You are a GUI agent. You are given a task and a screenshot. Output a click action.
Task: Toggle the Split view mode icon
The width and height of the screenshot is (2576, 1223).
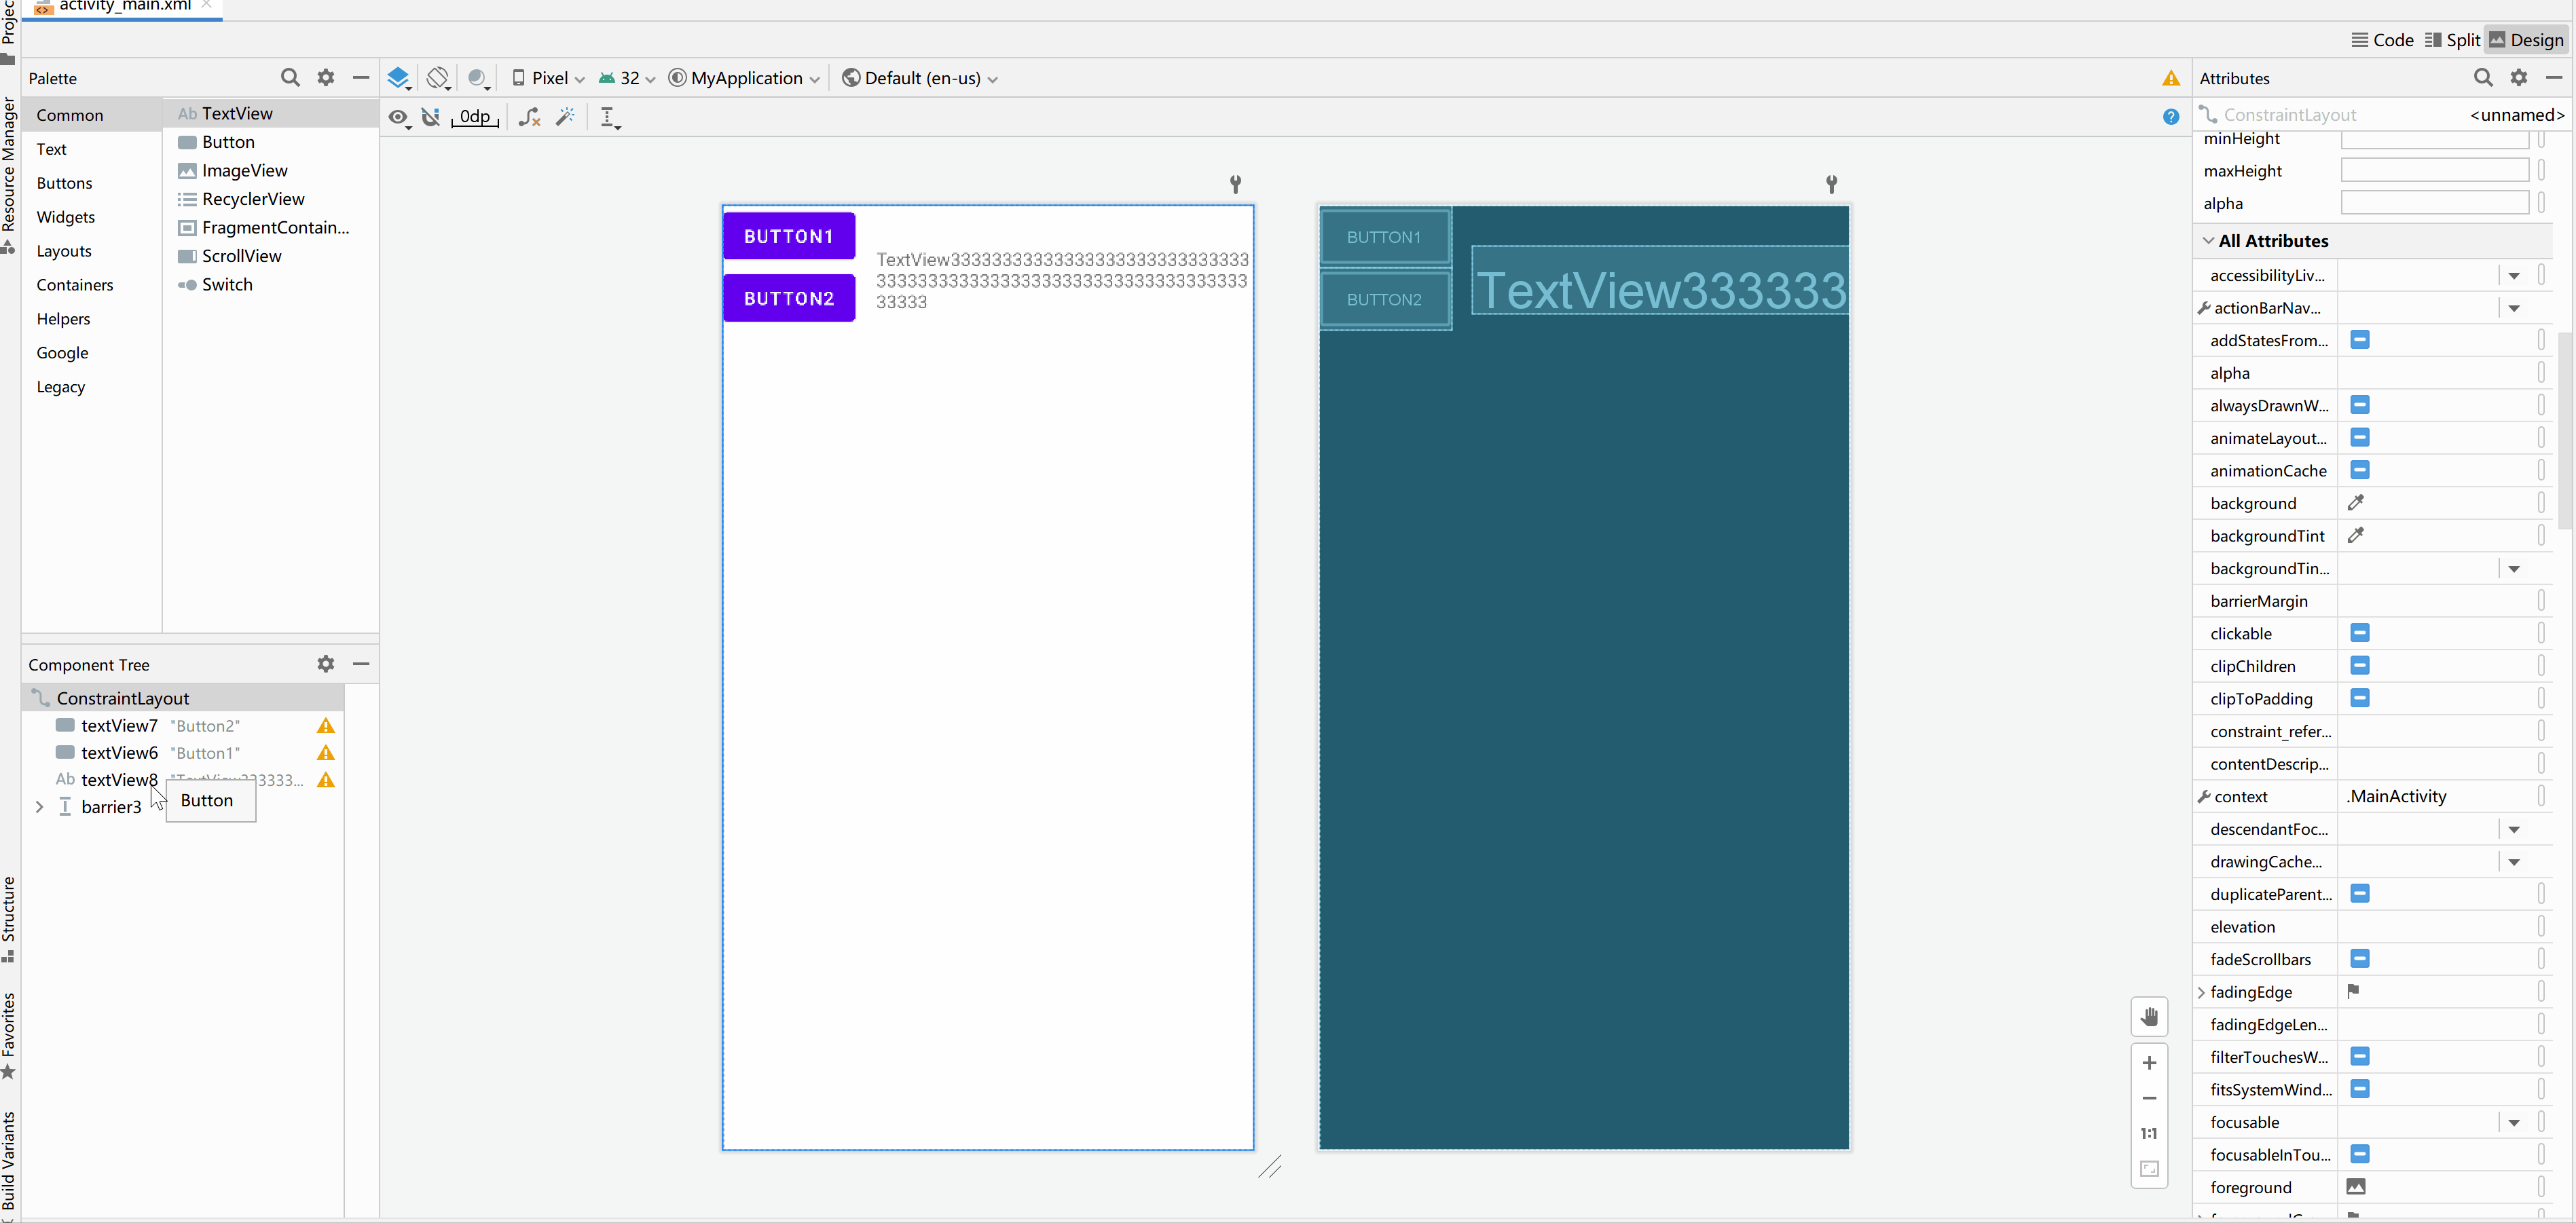(2453, 41)
